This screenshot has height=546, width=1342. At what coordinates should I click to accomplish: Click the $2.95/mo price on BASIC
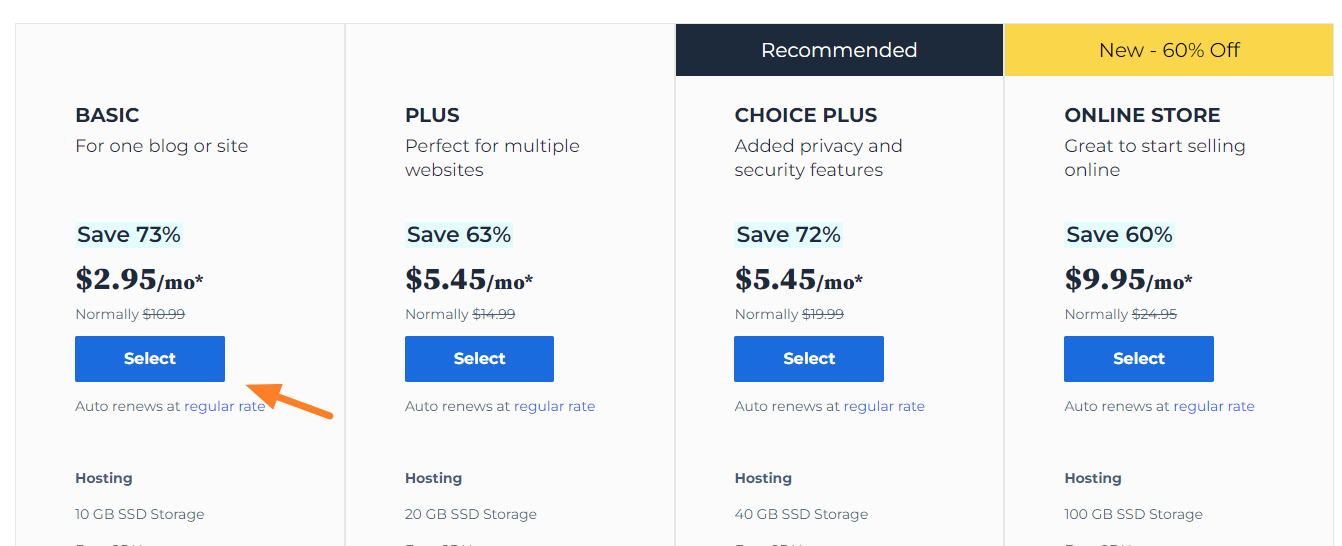139,279
